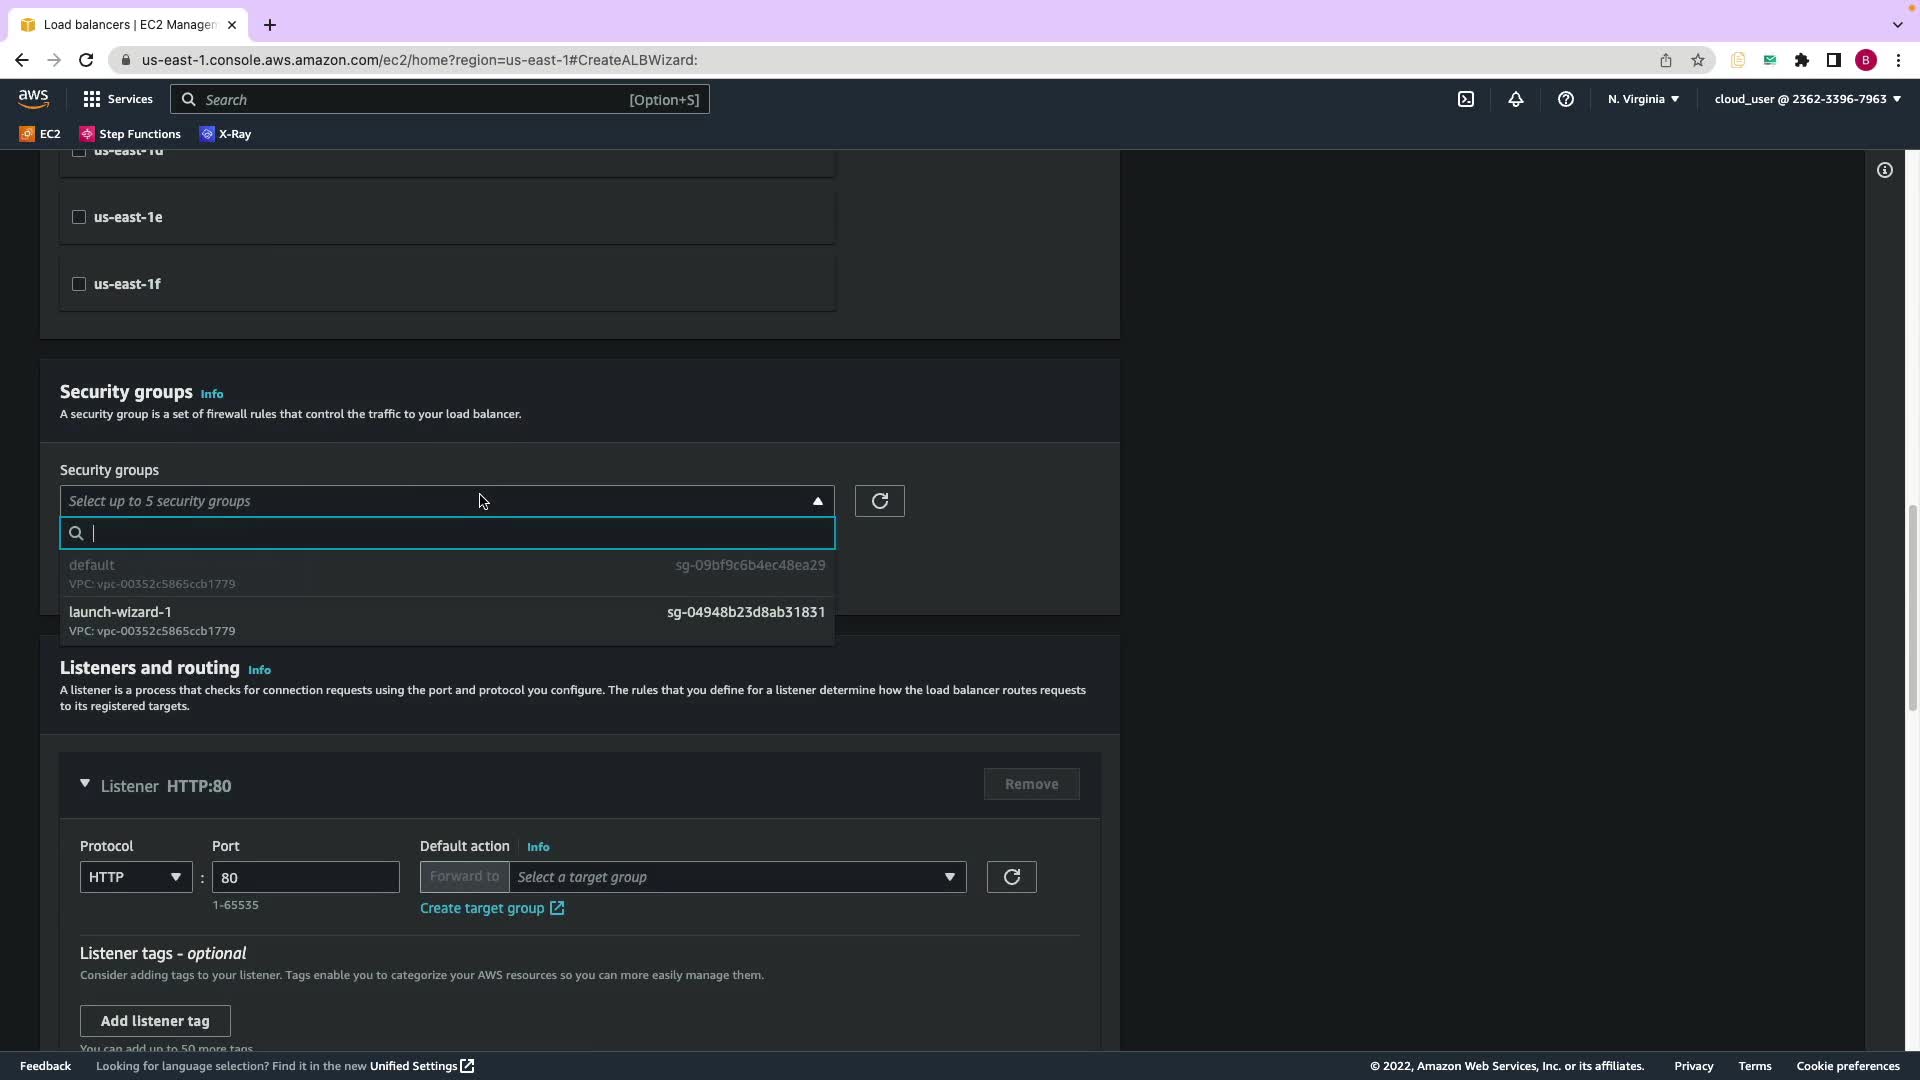Open the HTTP protocol dropdown

click(135, 877)
